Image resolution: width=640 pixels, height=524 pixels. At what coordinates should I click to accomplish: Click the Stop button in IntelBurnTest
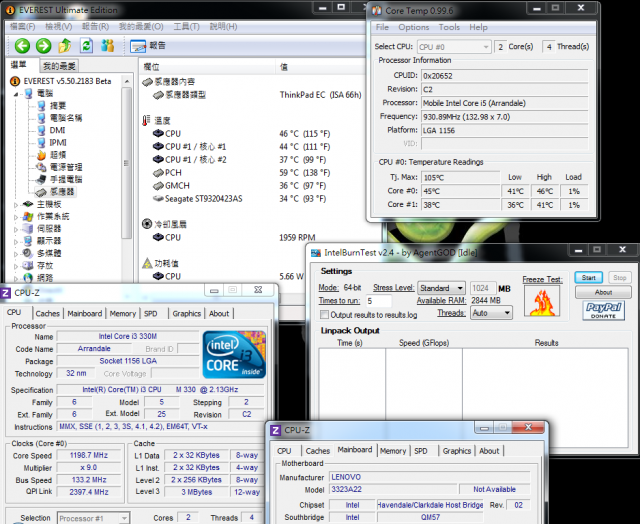(619, 278)
